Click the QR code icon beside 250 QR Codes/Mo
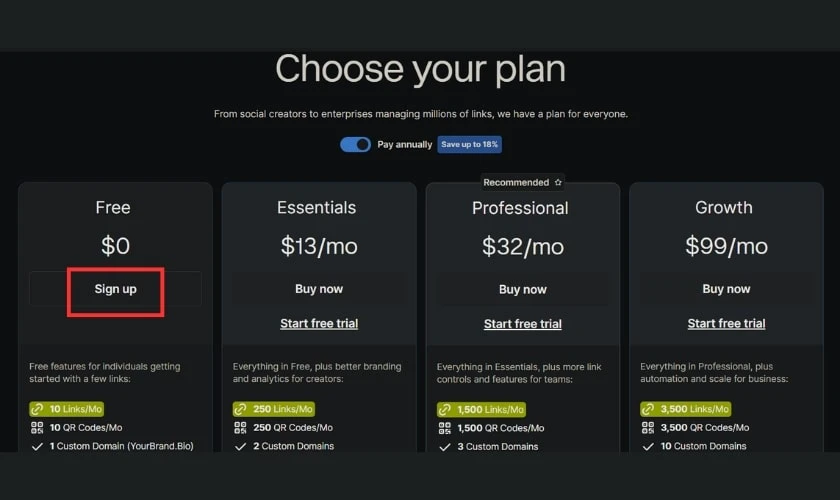Viewport: 840px width, 500px height. (240, 428)
